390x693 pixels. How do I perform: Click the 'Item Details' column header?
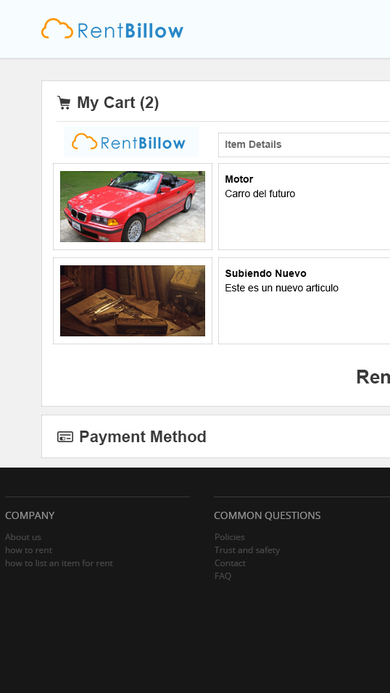click(253, 145)
